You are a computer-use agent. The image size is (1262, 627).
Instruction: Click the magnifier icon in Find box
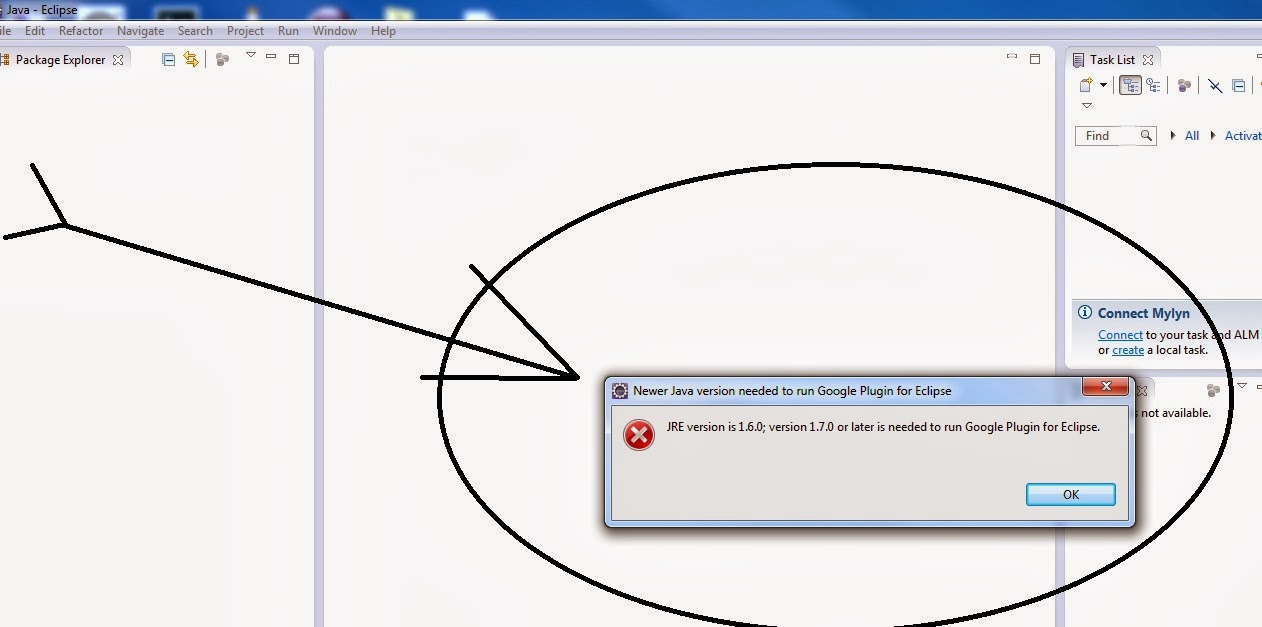coord(1146,136)
